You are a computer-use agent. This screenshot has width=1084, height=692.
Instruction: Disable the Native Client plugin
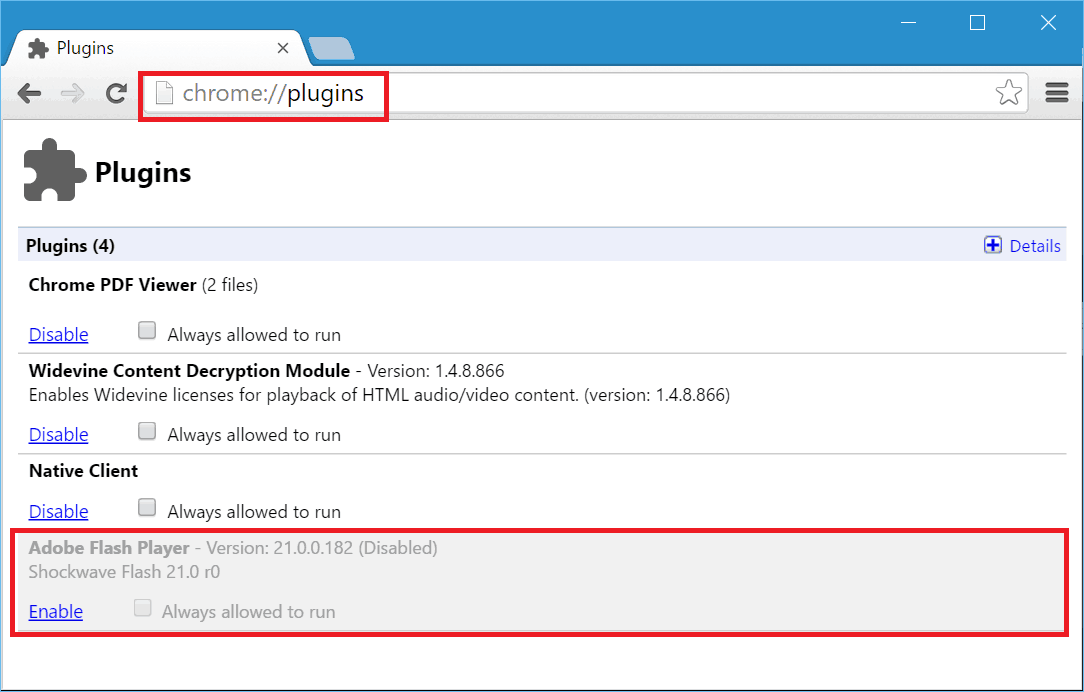[59, 512]
